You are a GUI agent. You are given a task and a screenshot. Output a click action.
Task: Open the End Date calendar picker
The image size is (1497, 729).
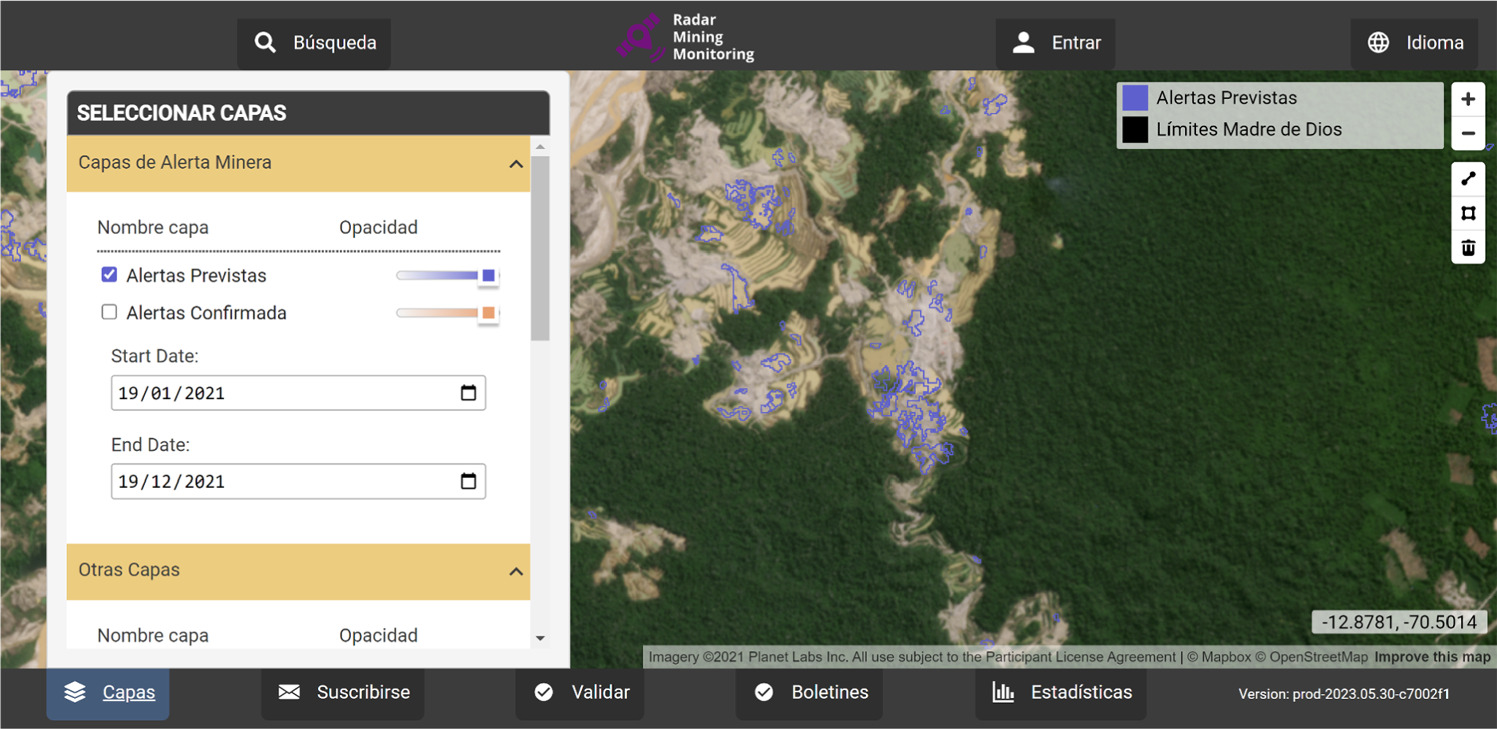[468, 481]
